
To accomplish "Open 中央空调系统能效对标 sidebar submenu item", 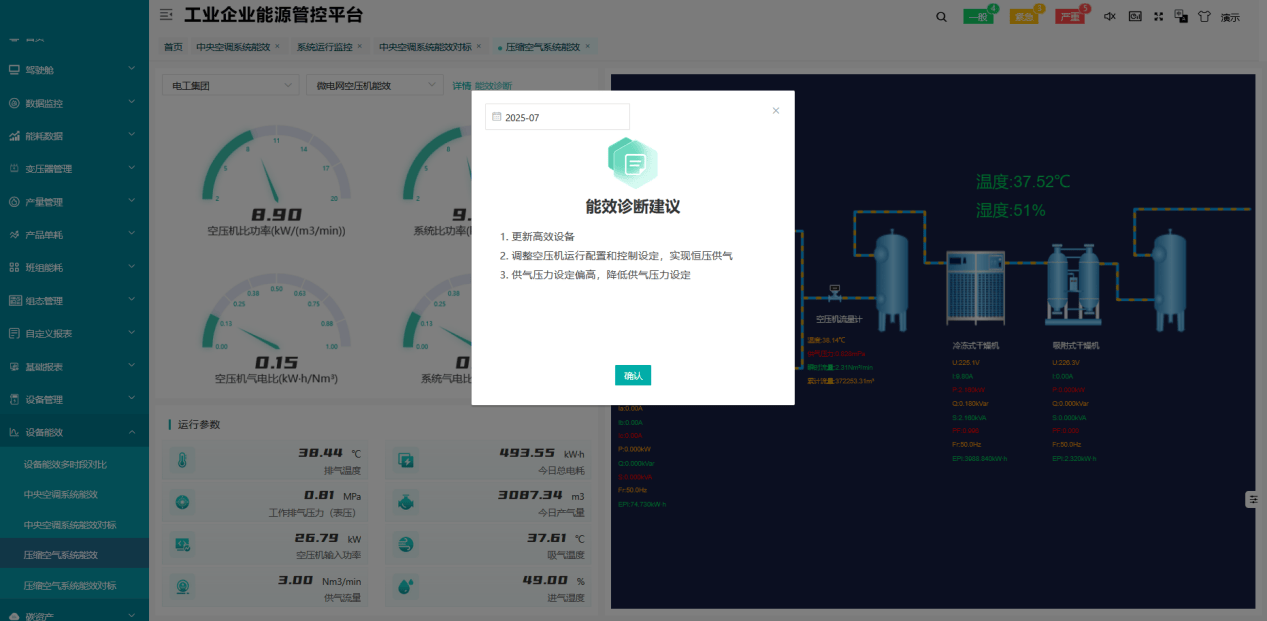I will pyautogui.click(x=74, y=525).
